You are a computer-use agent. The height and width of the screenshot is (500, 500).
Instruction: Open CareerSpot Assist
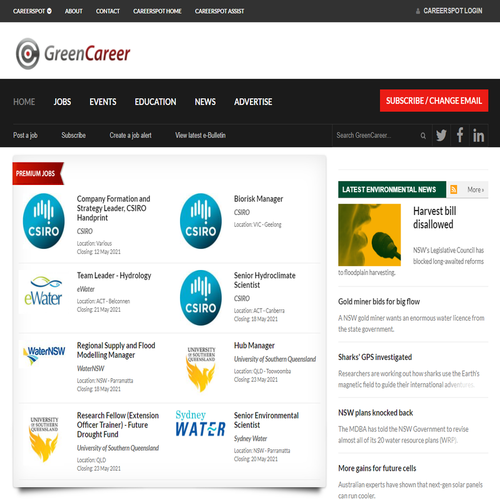219,11
